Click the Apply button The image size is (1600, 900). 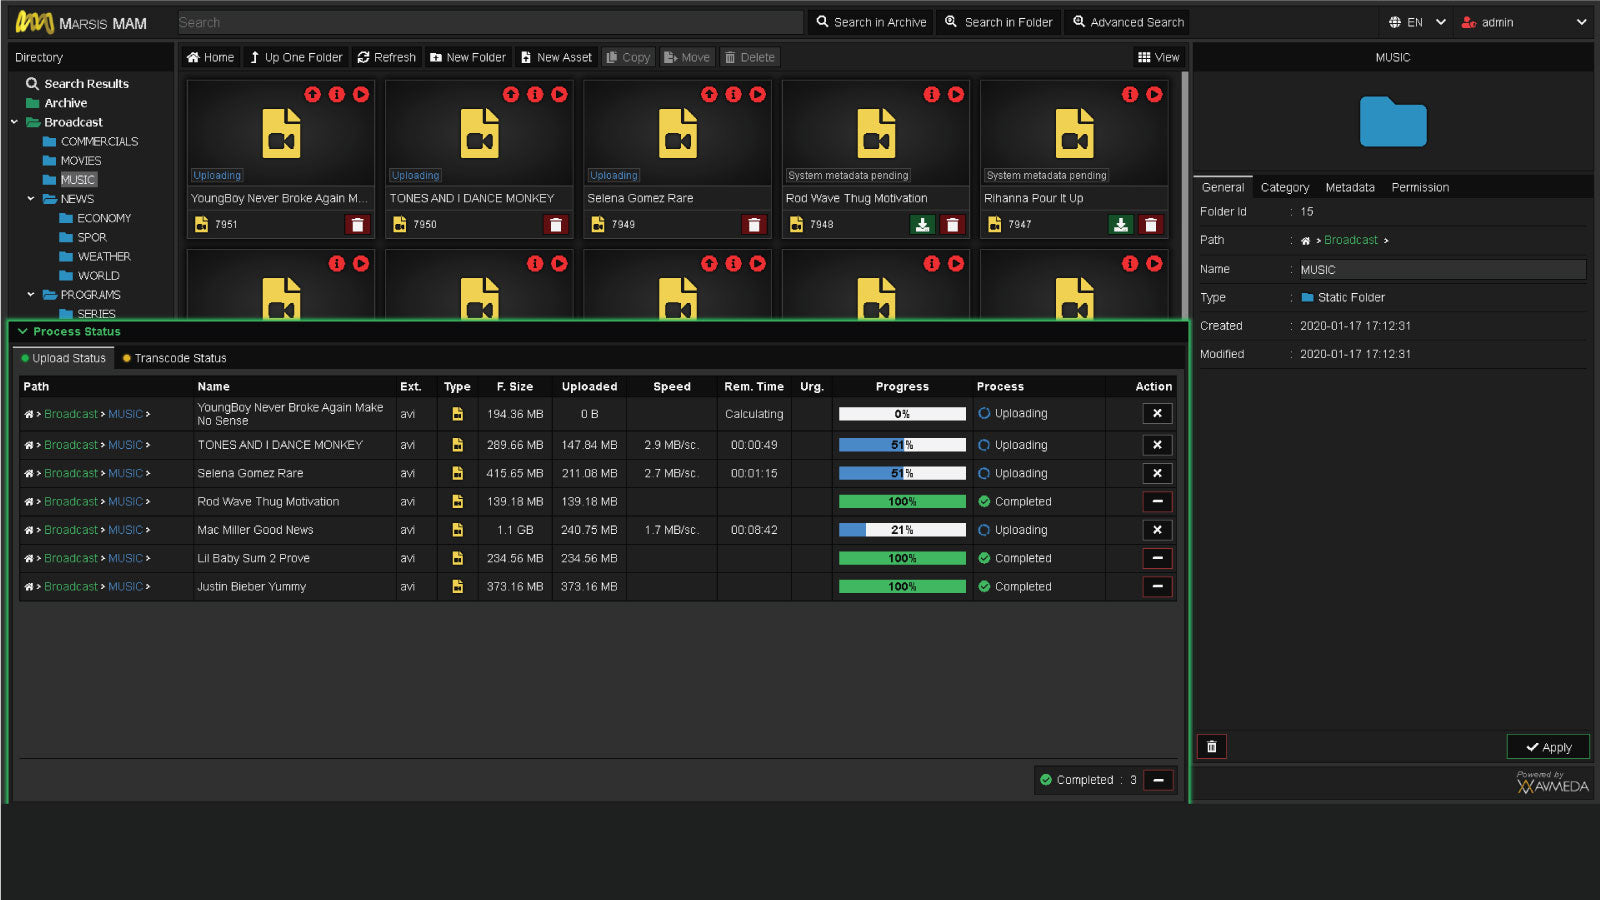click(x=1548, y=747)
